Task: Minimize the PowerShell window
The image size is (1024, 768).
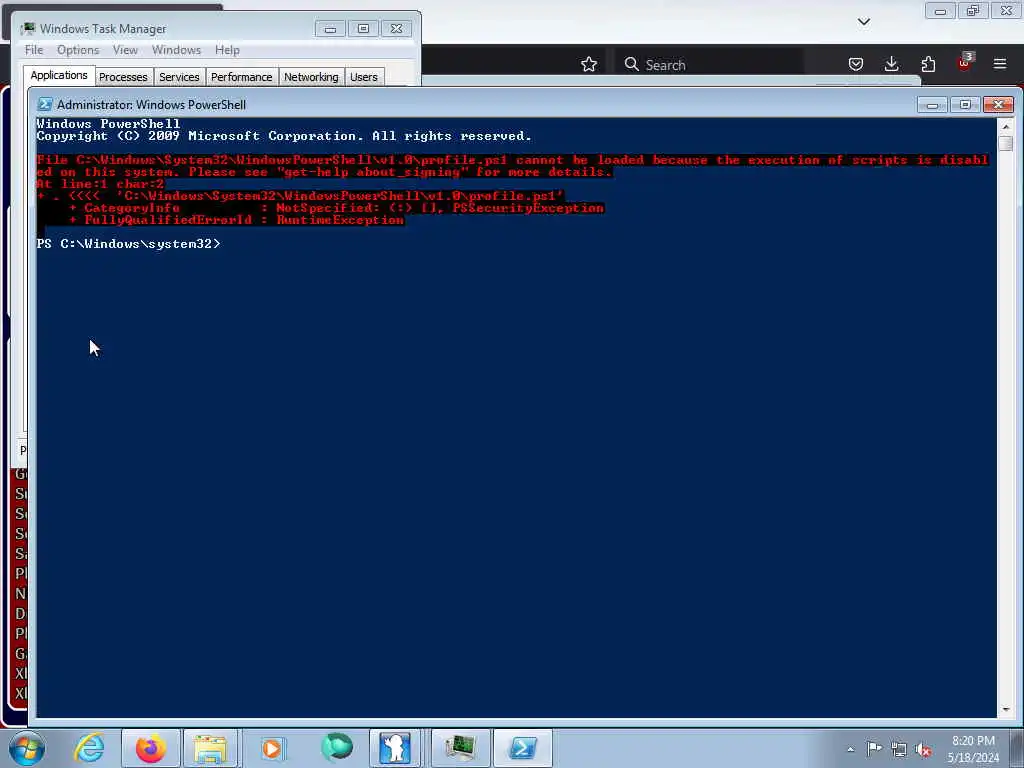Action: (x=932, y=104)
